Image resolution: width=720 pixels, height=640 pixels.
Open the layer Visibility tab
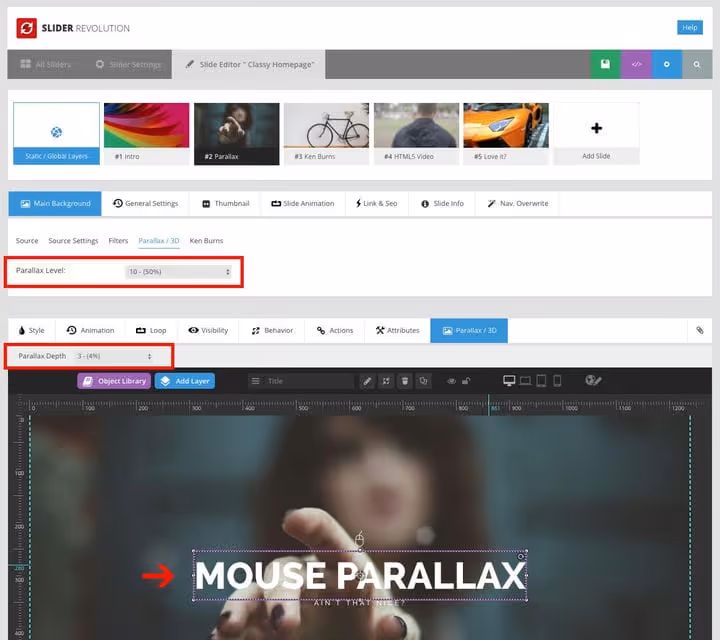pyautogui.click(x=208, y=331)
